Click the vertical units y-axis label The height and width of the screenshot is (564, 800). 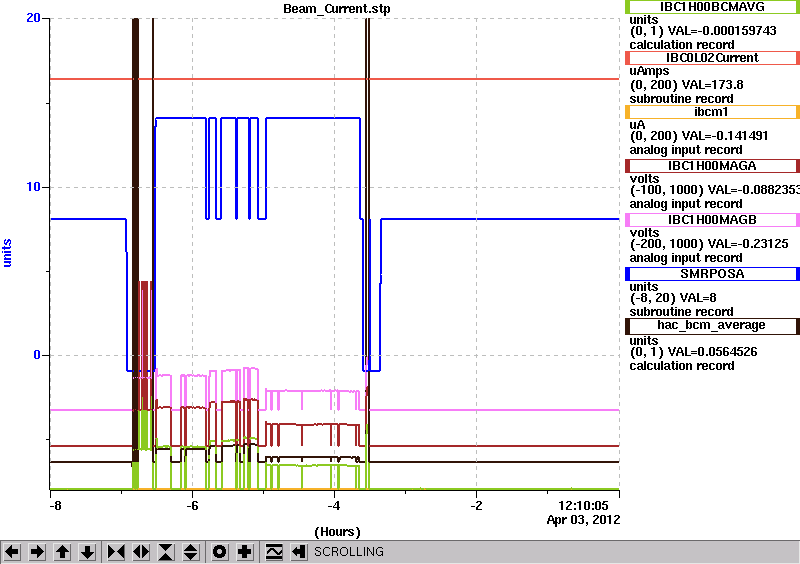7,253
